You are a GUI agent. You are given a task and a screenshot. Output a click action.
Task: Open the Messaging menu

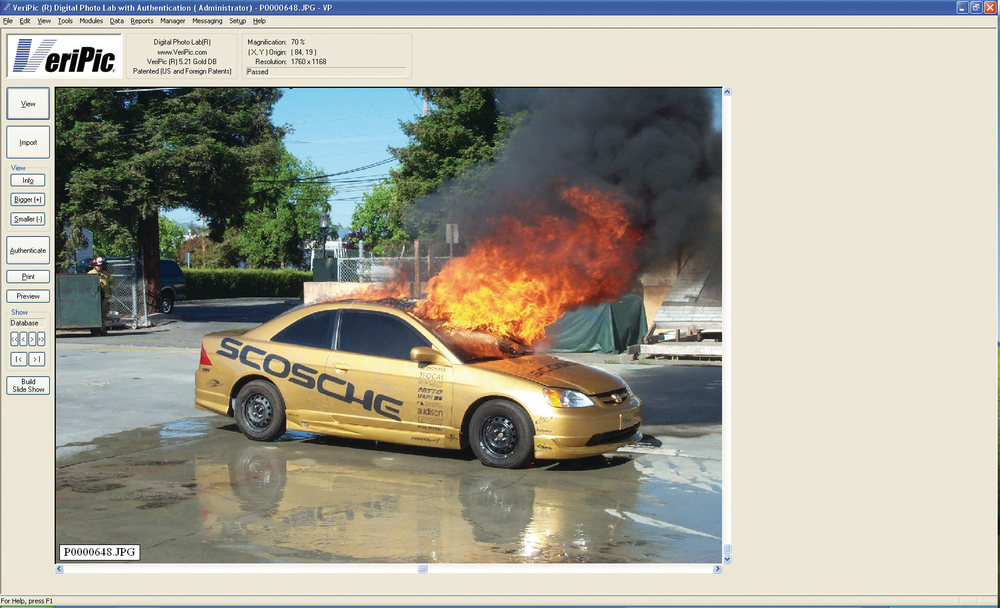point(207,20)
